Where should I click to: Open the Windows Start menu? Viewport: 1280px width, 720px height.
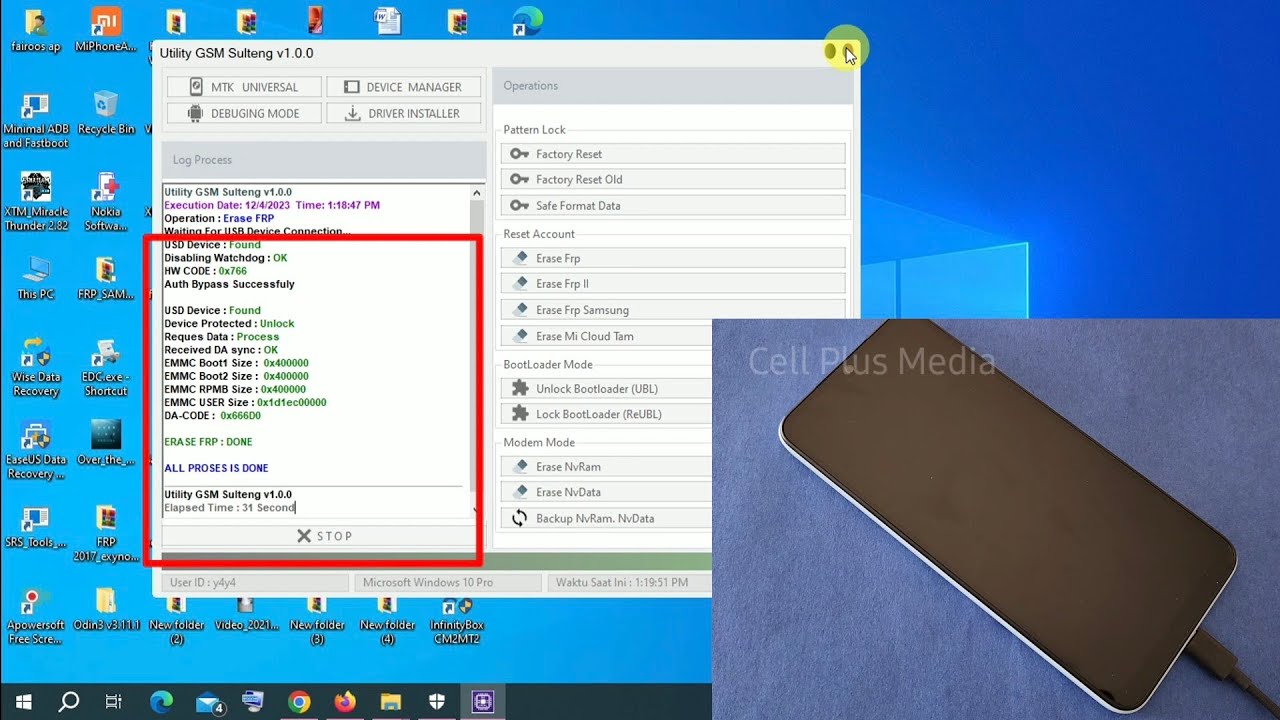click(23, 701)
